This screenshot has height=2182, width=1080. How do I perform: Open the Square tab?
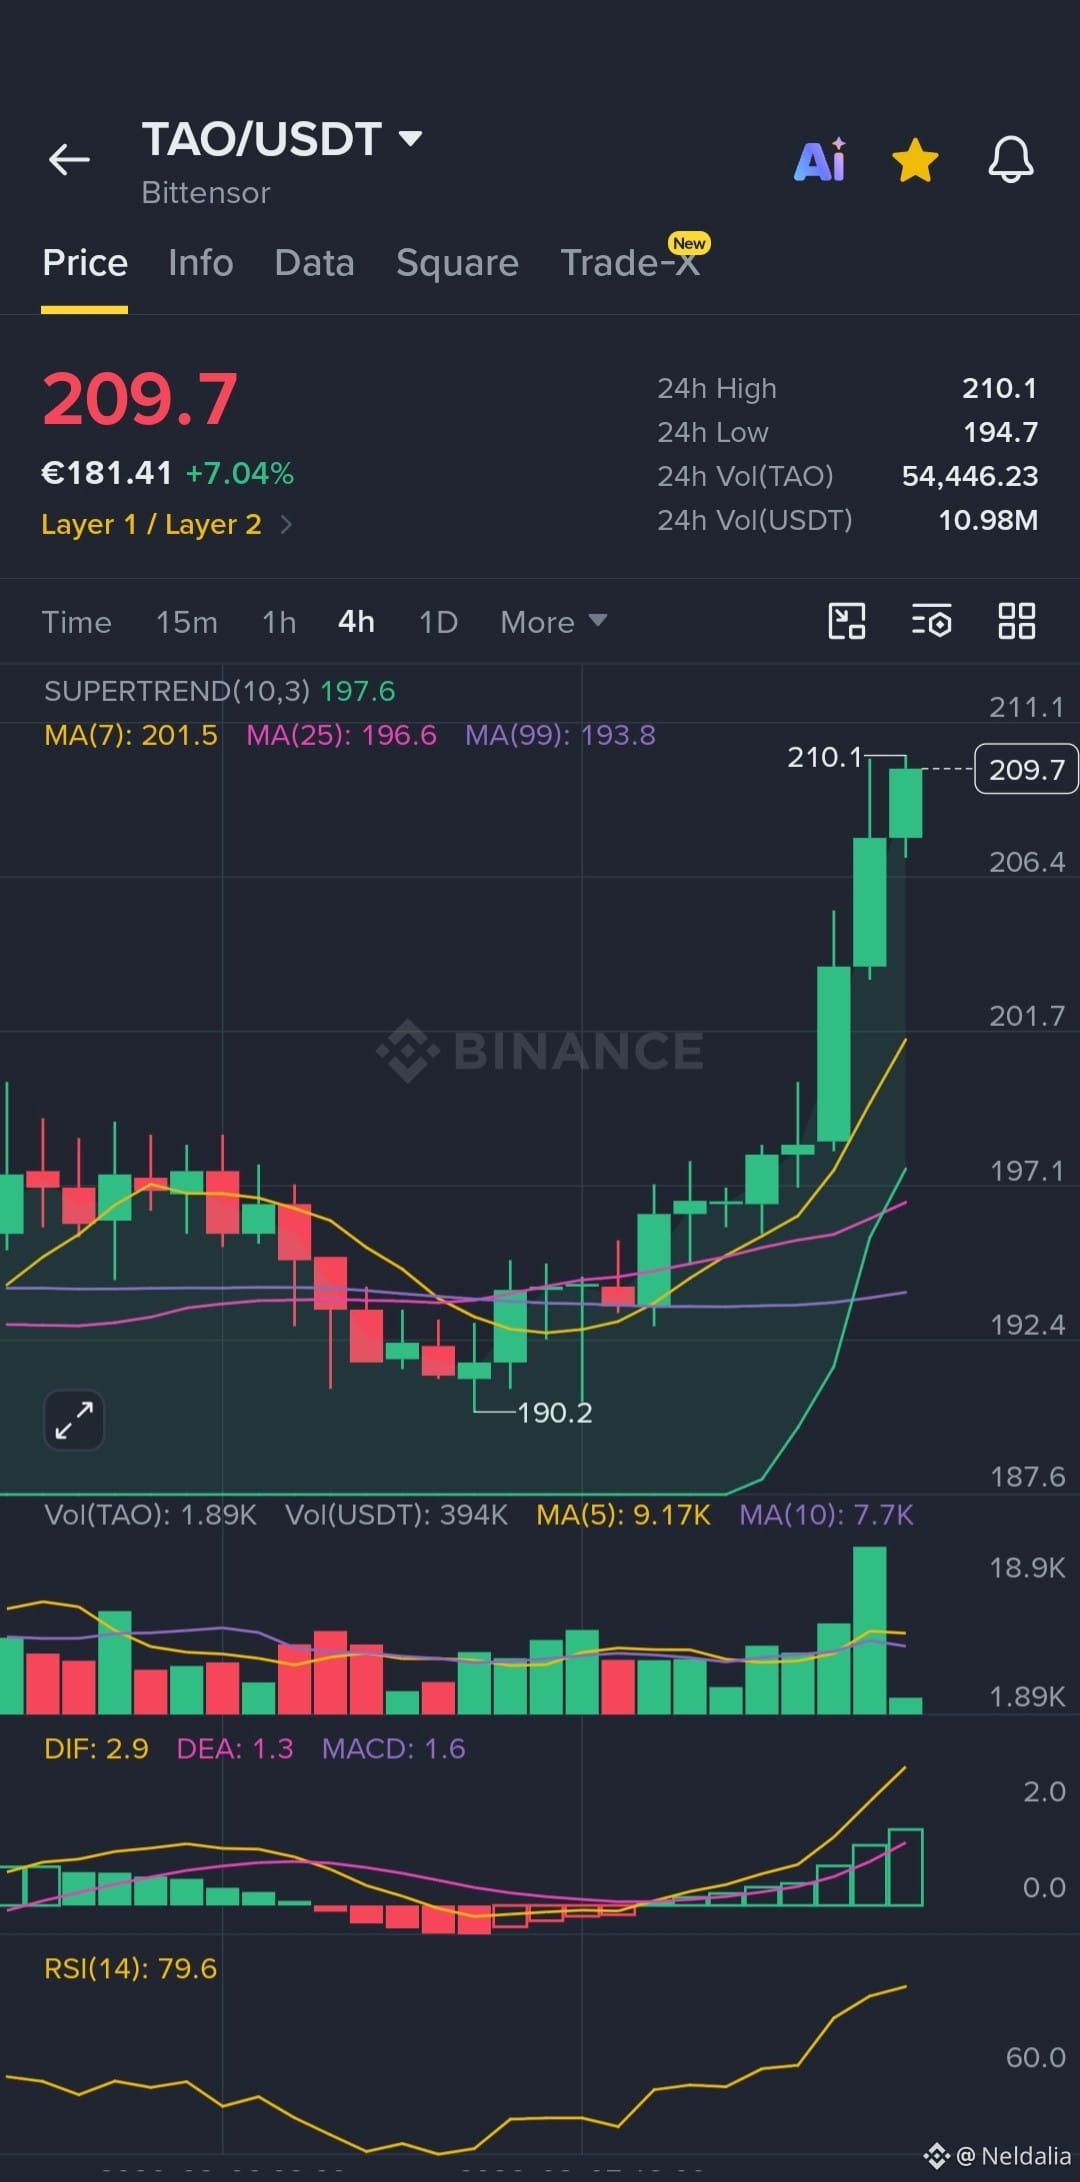tap(457, 263)
